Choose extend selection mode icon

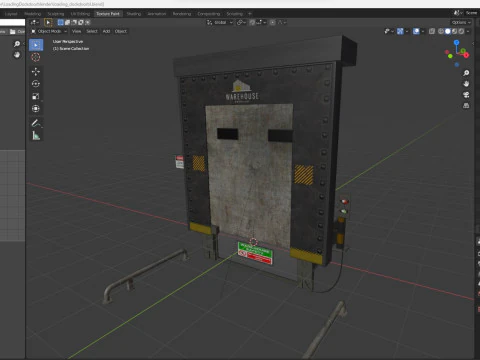67,22
